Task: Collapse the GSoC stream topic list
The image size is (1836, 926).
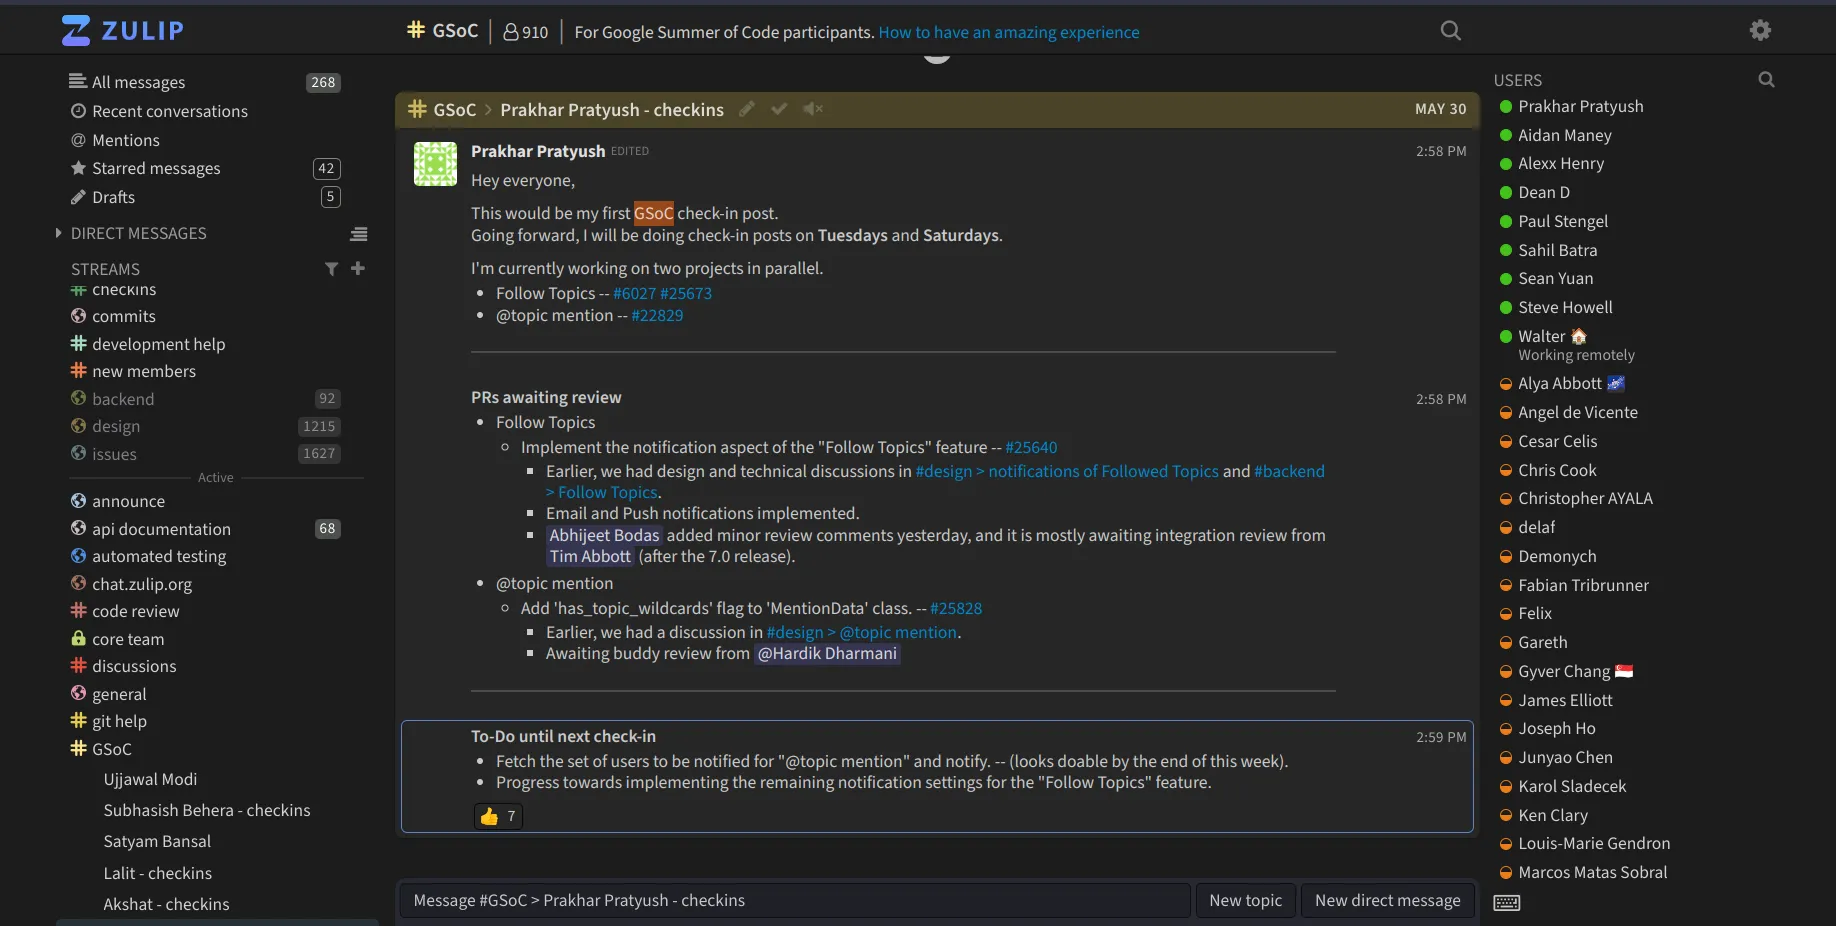Action: [x=111, y=749]
